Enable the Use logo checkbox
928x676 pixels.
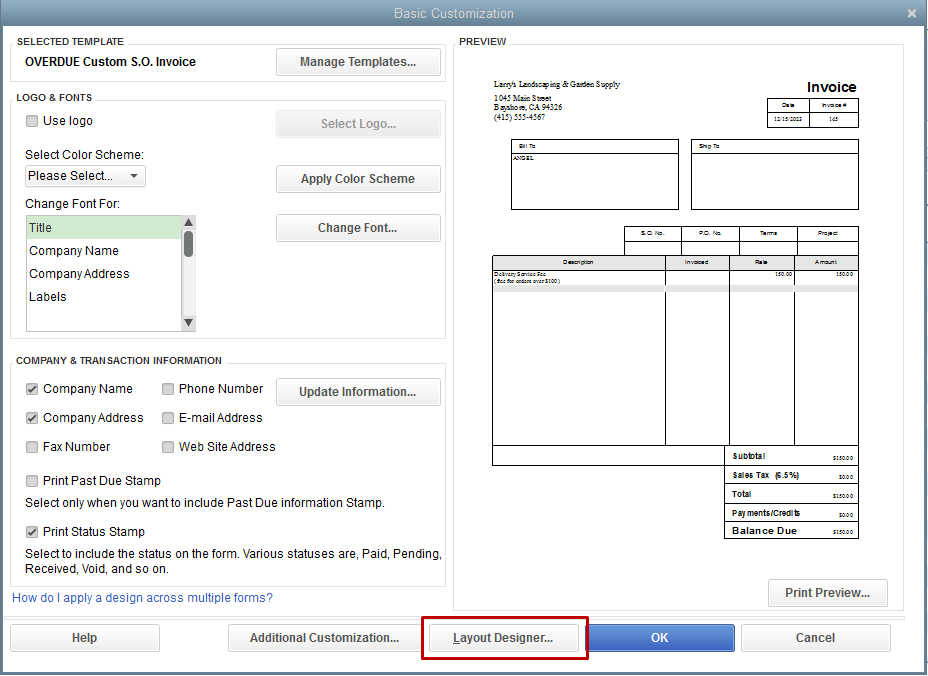(32, 121)
